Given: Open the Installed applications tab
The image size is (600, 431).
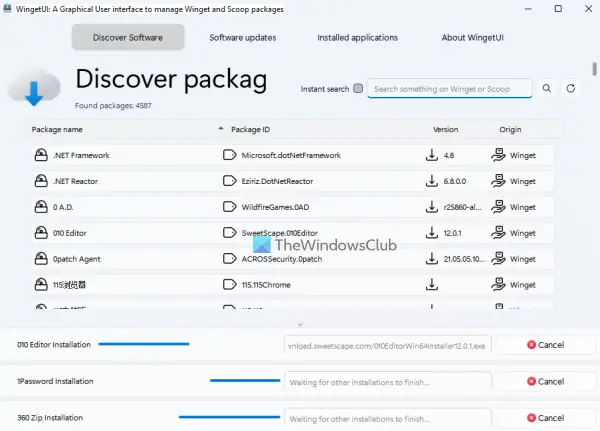Looking at the screenshot, I should pyautogui.click(x=357, y=38).
